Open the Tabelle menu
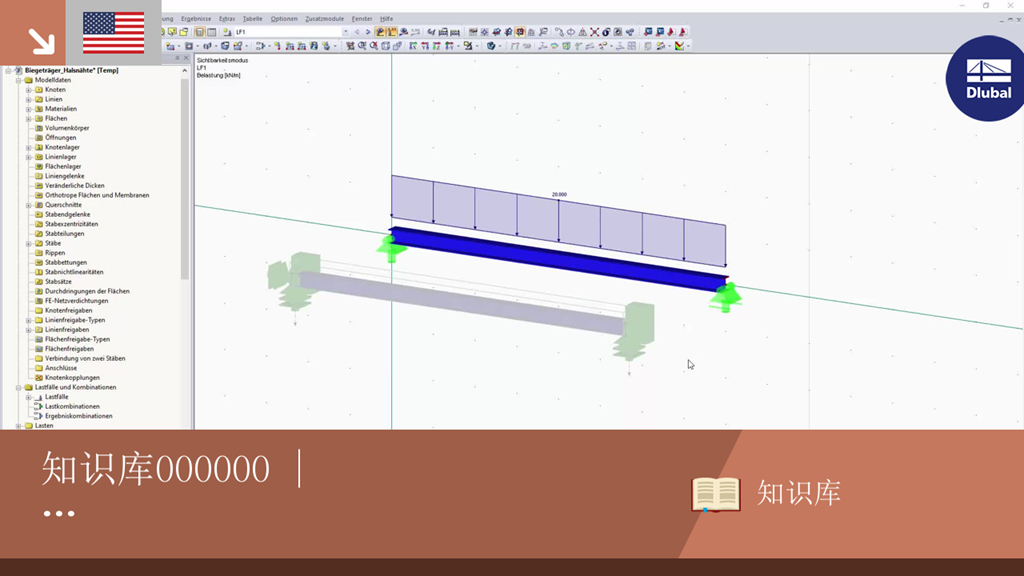Screen dimensions: 1024x576 252,19
